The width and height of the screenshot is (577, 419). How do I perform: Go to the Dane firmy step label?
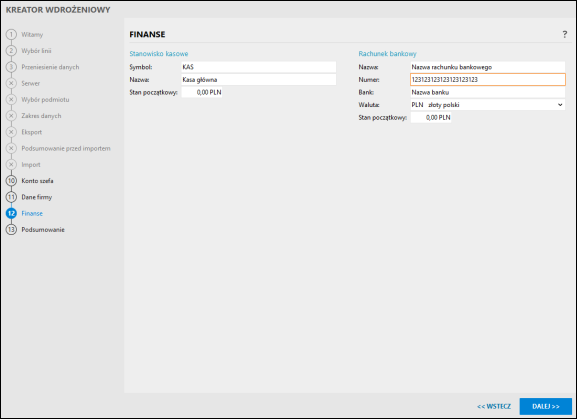[37, 197]
